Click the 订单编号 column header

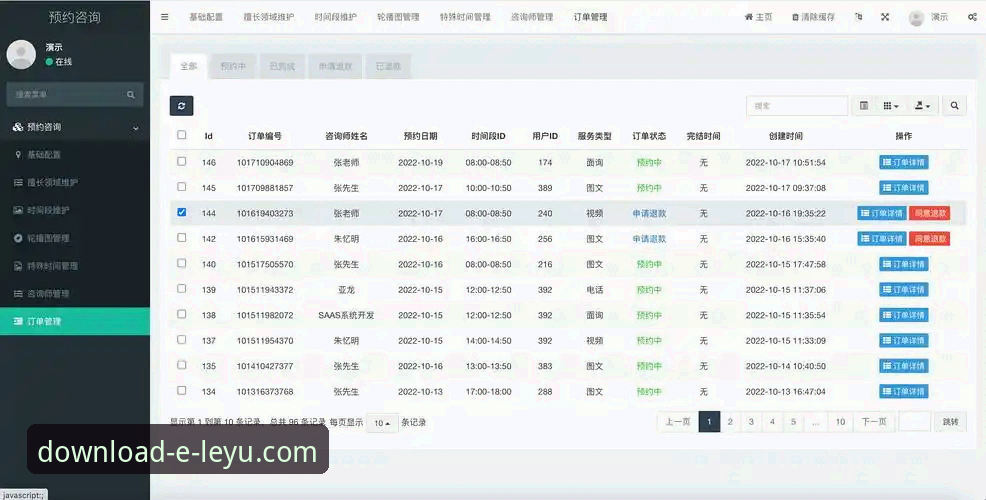[x=265, y=136]
